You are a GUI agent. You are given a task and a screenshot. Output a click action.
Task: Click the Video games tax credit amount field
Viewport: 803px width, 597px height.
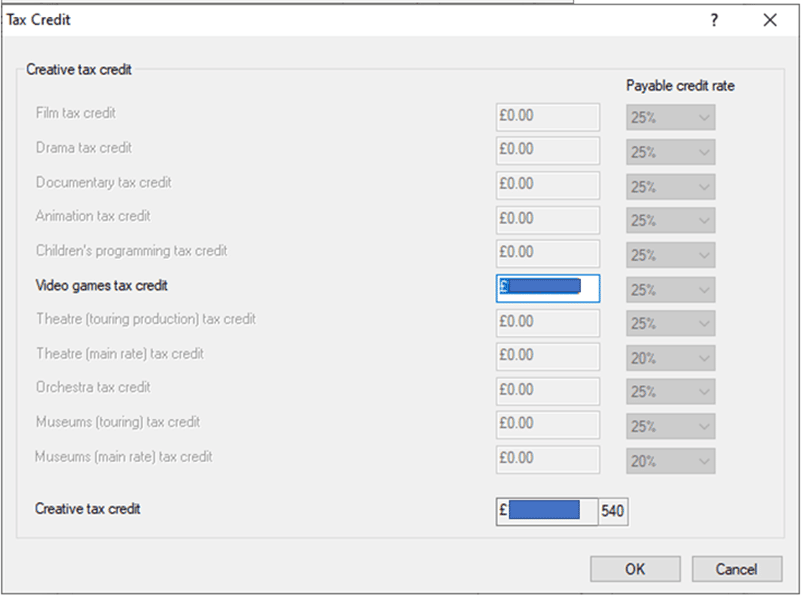click(x=548, y=288)
